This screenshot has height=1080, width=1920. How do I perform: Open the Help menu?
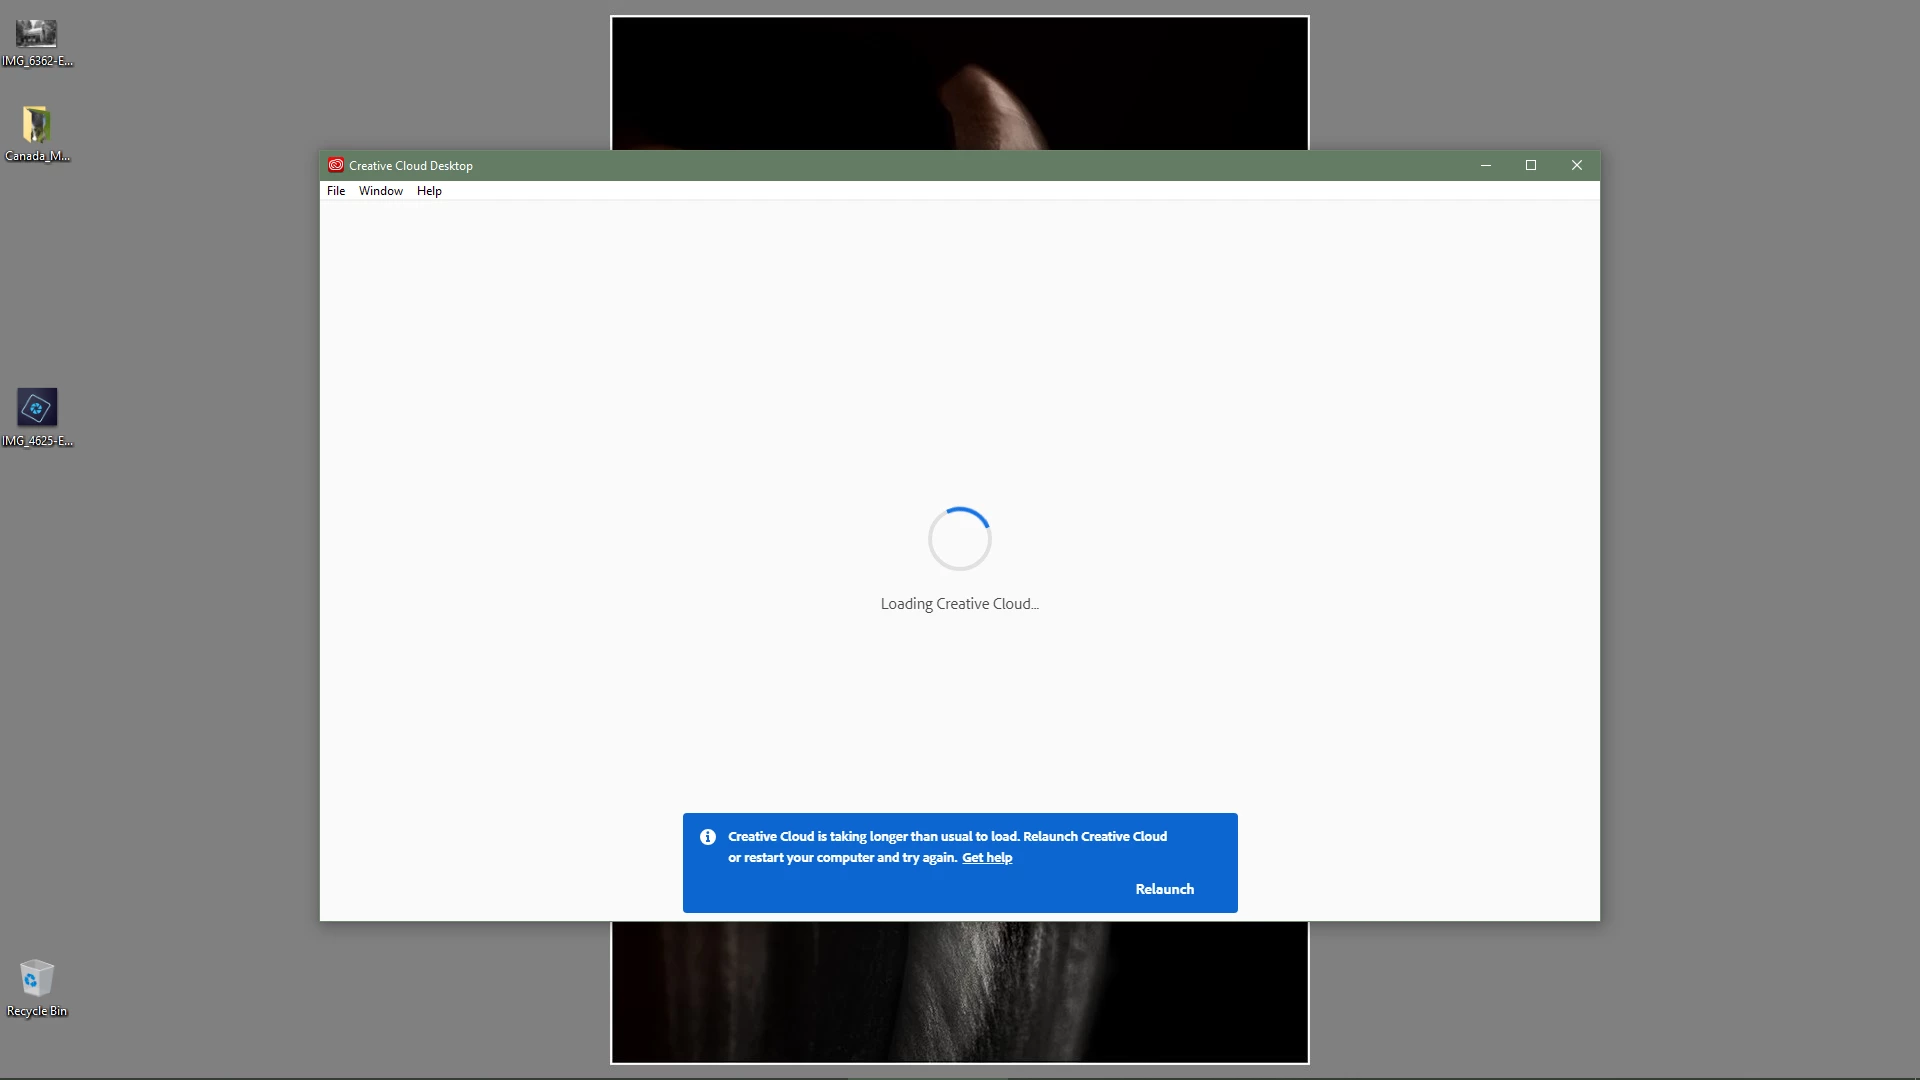pyautogui.click(x=429, y=191)
